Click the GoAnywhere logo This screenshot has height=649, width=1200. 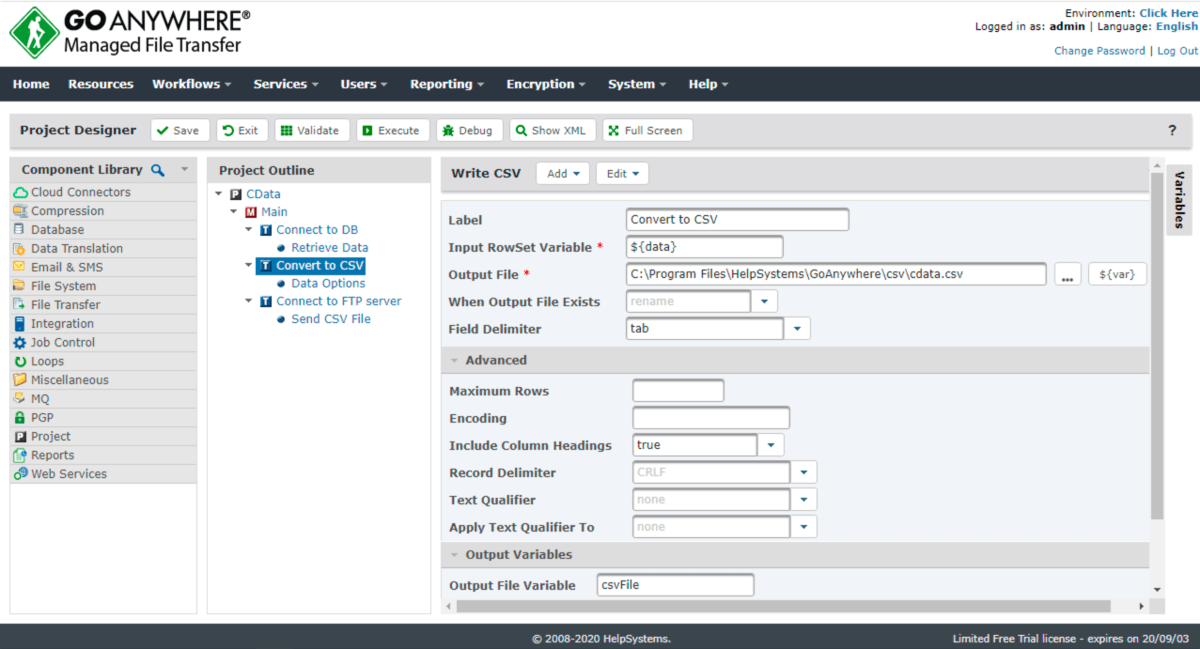(130, 32)
